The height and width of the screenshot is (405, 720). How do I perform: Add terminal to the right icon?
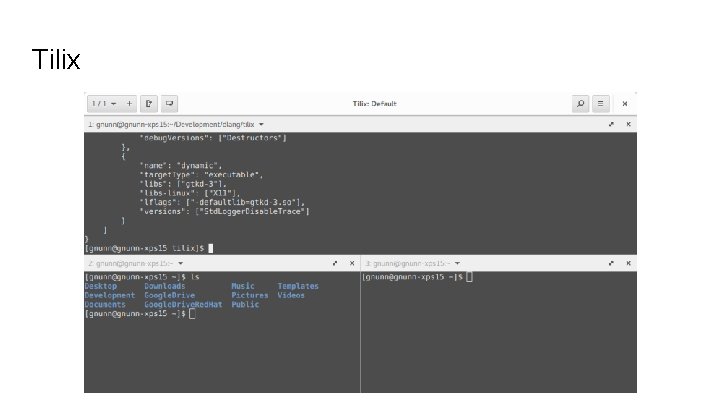[149, 104]
